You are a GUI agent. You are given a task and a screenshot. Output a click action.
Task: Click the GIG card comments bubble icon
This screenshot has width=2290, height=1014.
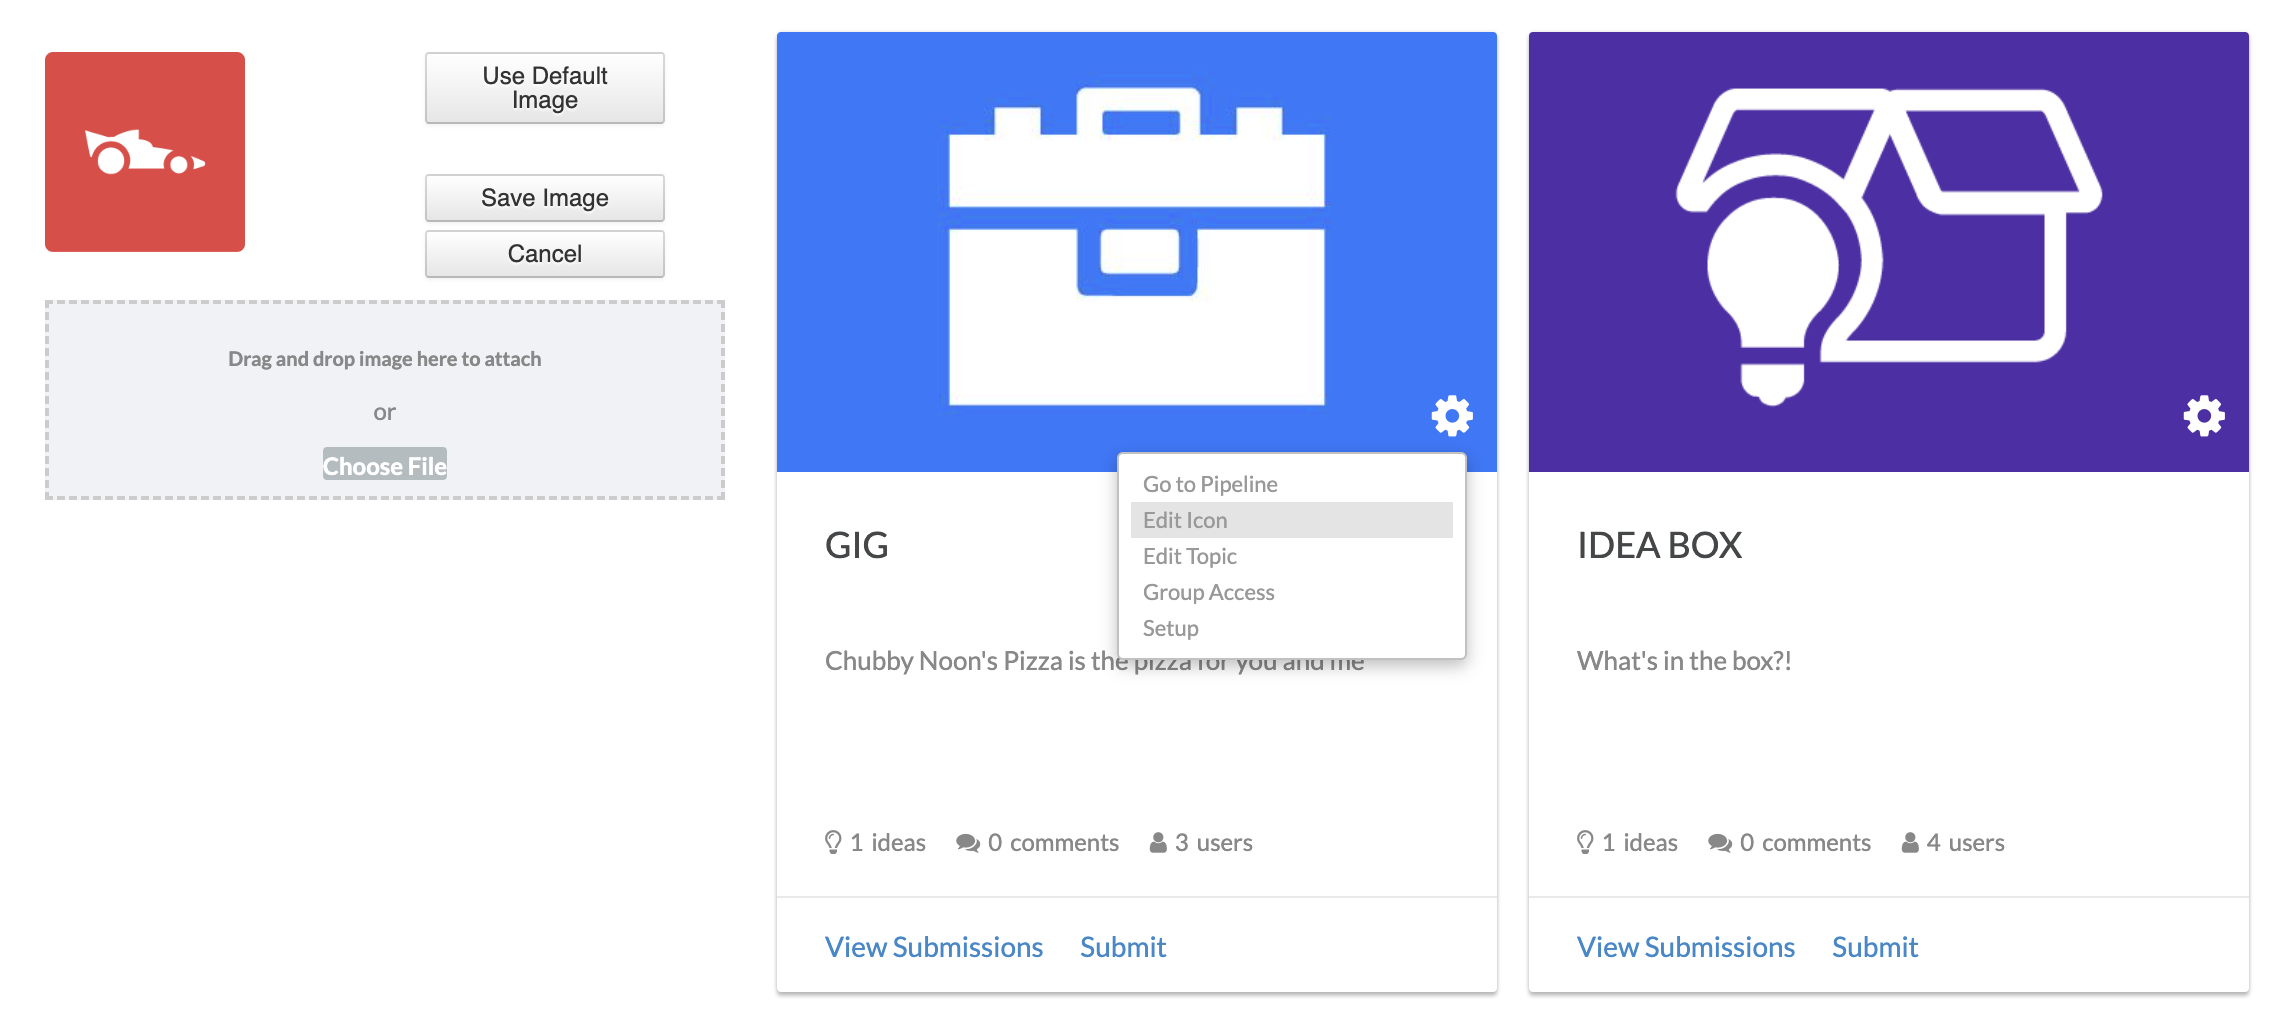967,843
